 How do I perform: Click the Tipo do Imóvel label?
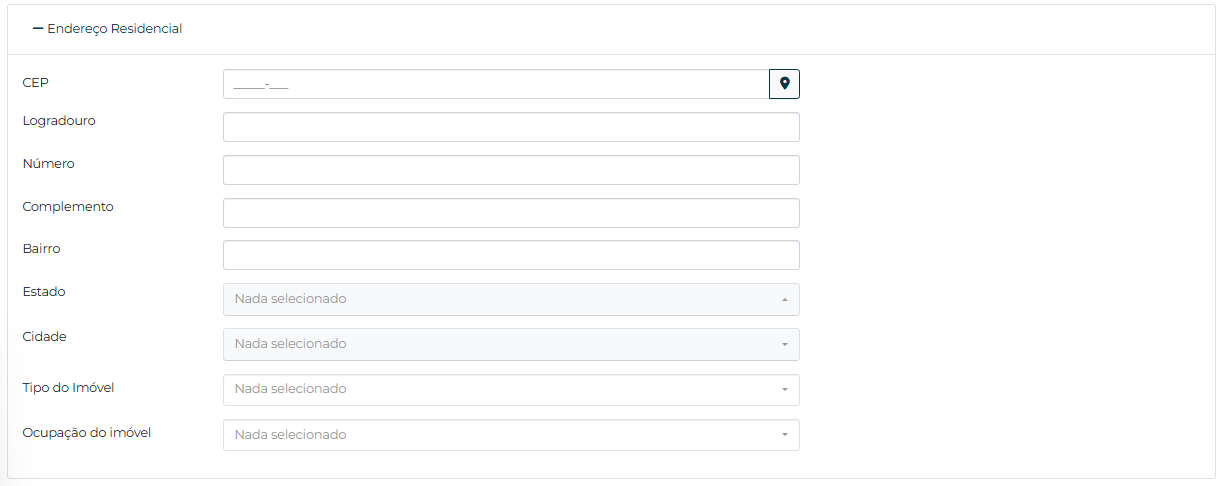click(75, 387)
